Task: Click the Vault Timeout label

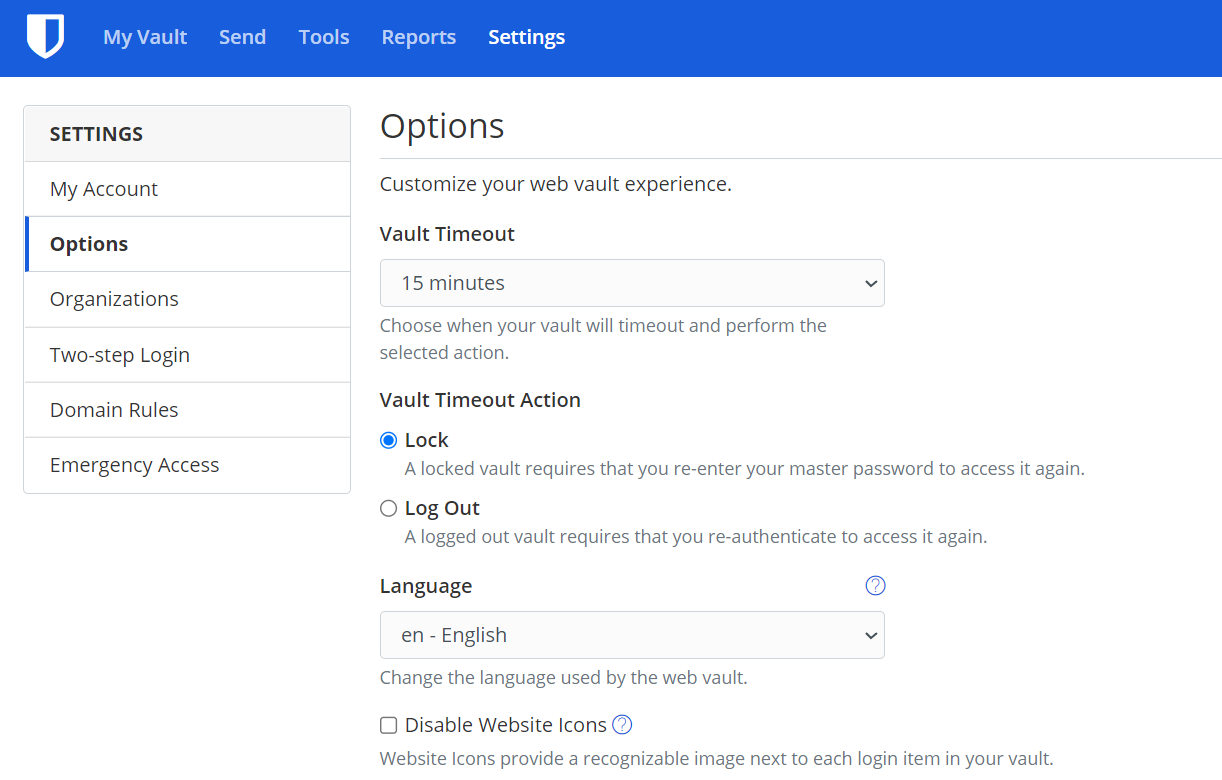Action: [447, 234]
